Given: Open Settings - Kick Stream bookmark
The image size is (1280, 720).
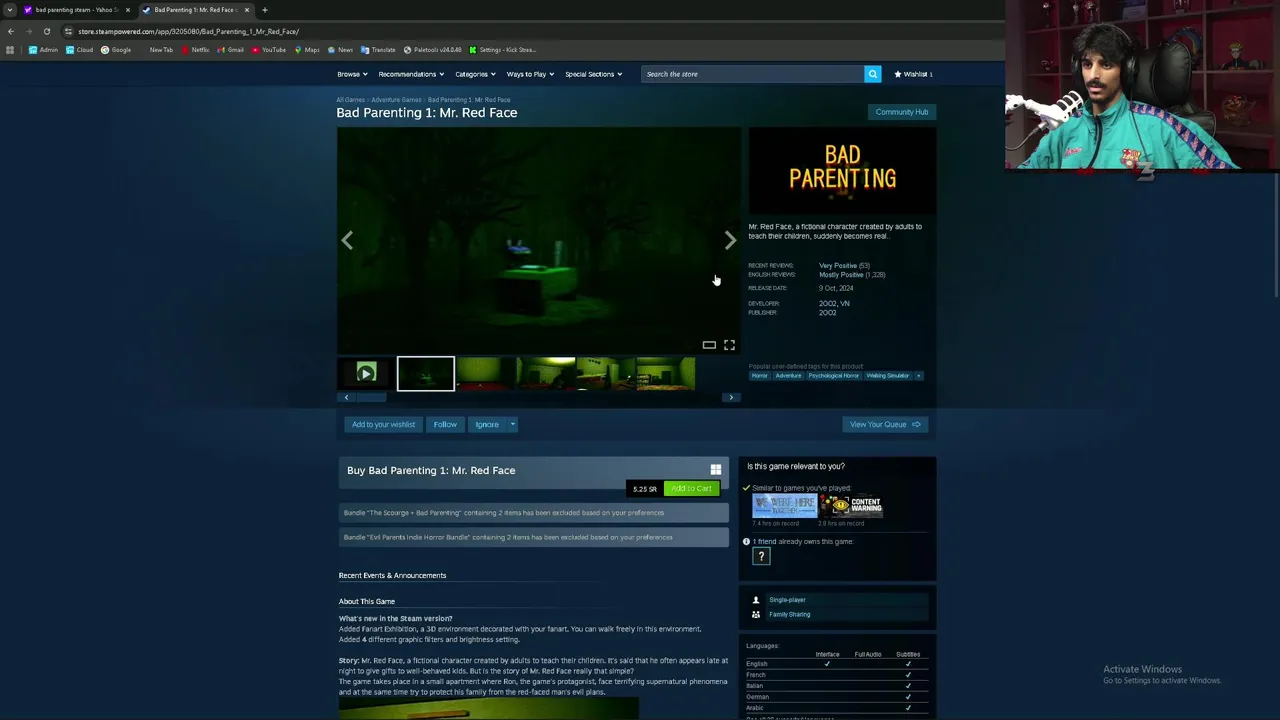Looking at the screenshot, I should pyautogui.click(x=502, y=50).
